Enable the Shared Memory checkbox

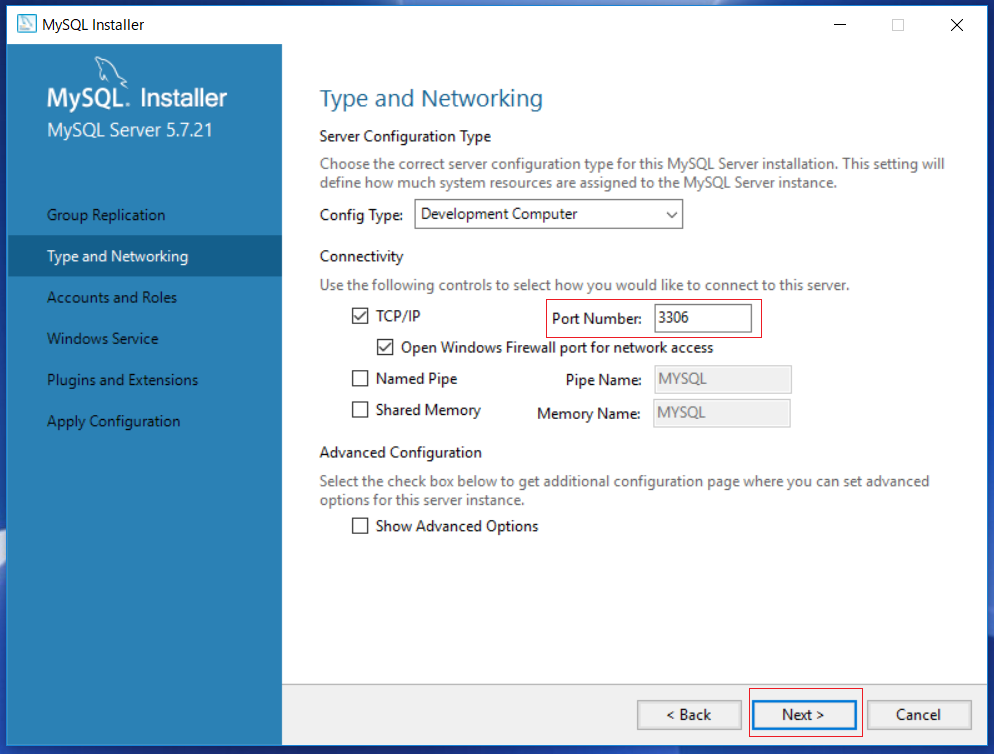click(x=360, y=410)
